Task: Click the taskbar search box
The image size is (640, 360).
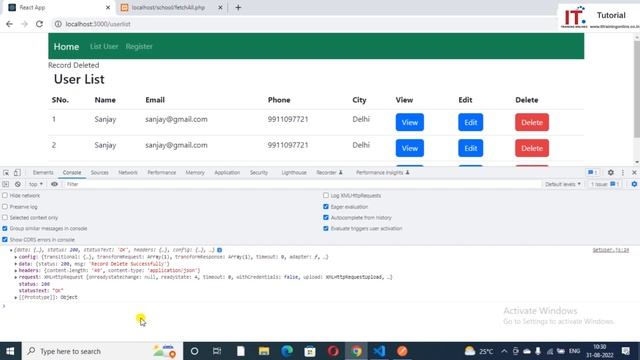Action: (102, 351)
